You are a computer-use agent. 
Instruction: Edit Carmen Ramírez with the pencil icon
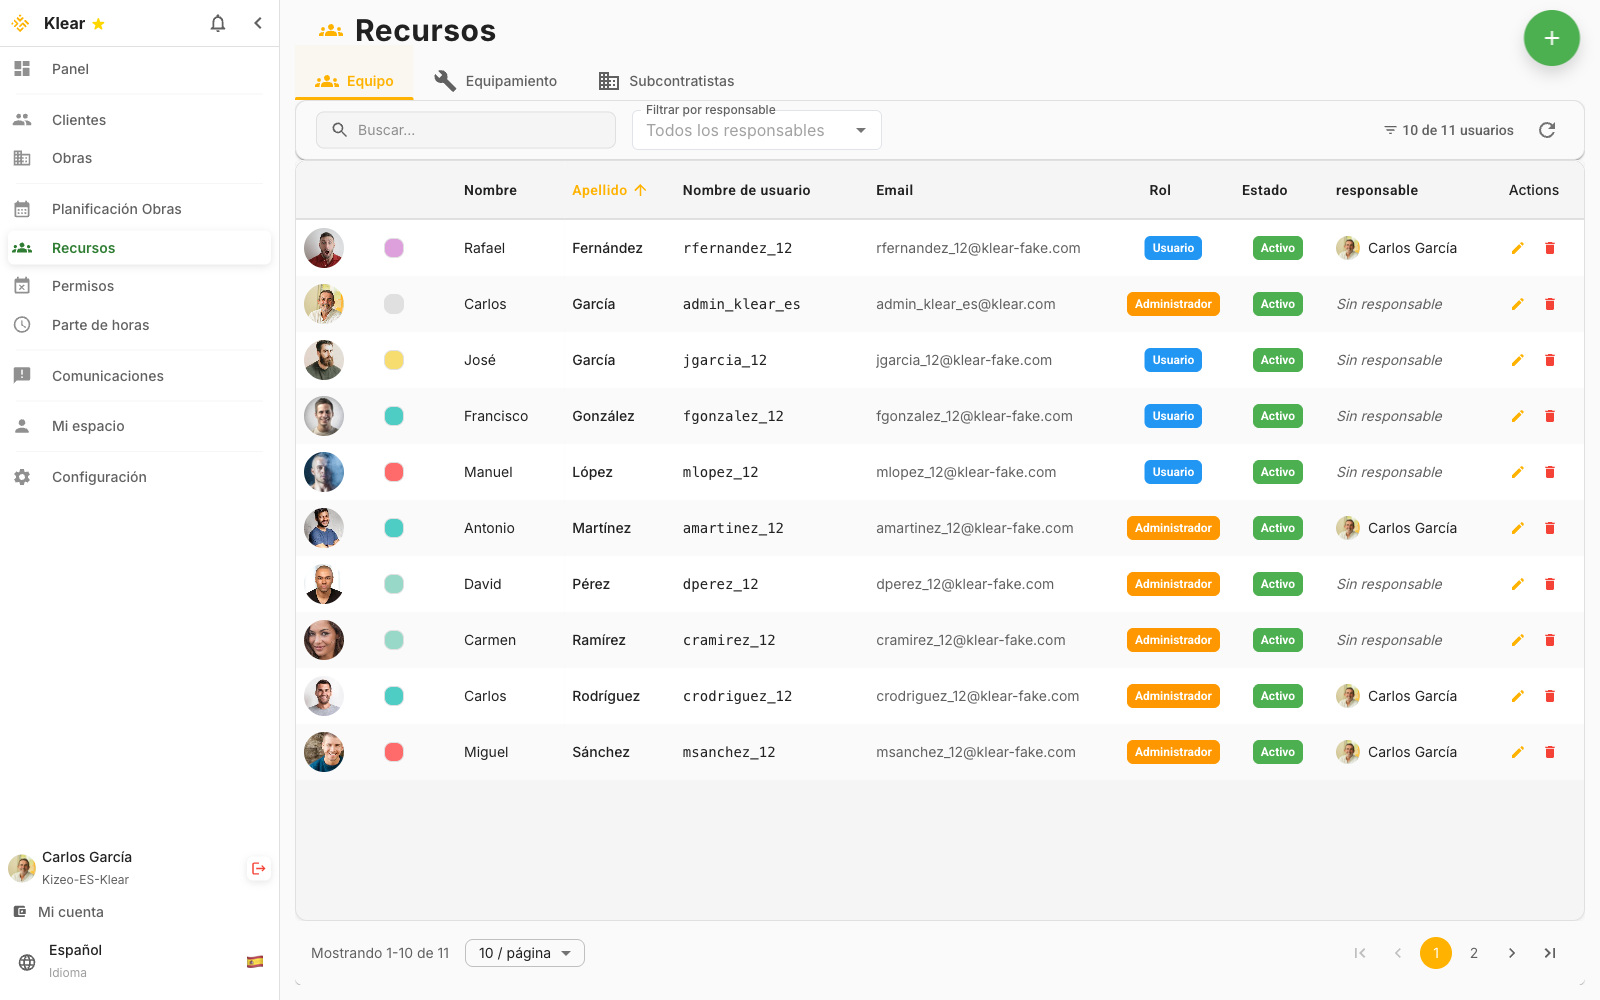pos(1517,640)
